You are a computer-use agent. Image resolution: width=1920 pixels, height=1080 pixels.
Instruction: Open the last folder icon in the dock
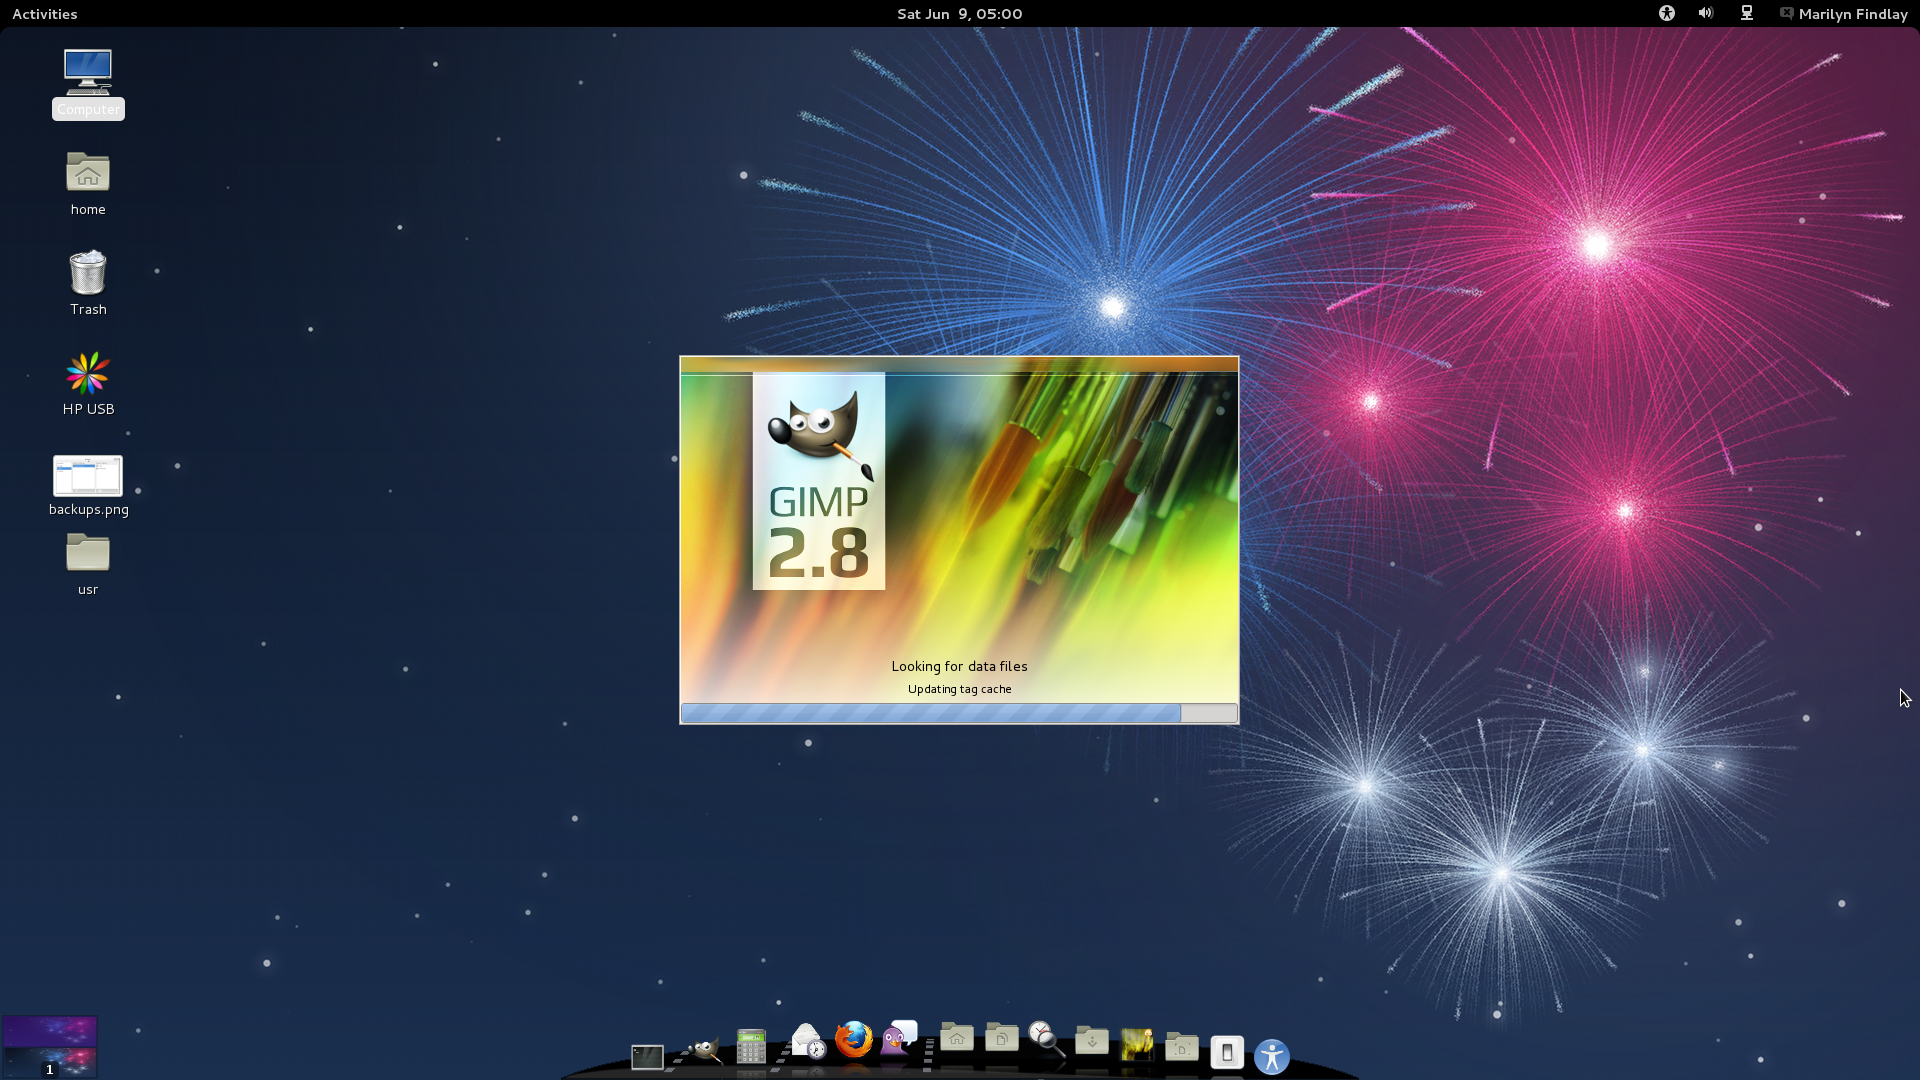1182,1048
